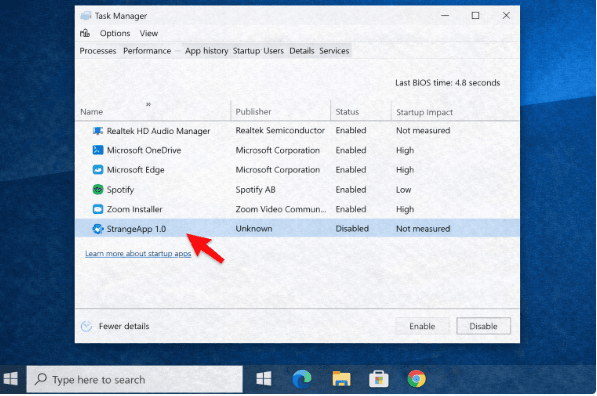Sort by the Publisher column header
Image resolution: width=597 pixels, height=396 pixels.
click(x=253, y=112)
